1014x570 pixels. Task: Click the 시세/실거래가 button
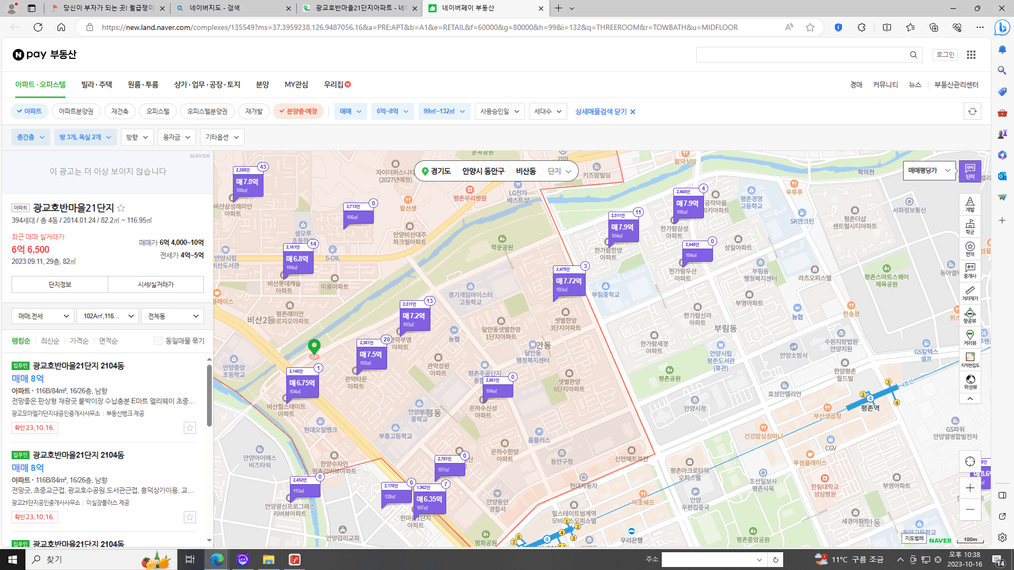click(x=156, y=285)
